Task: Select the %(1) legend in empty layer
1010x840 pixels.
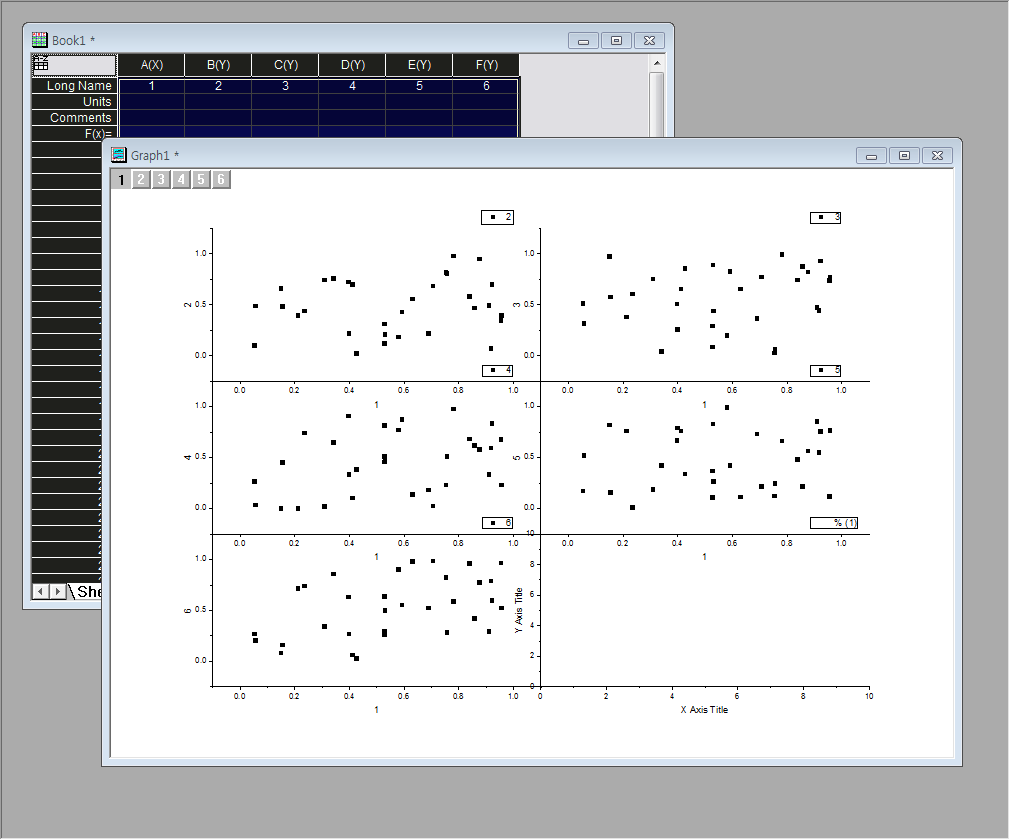Action: [834, 522]
